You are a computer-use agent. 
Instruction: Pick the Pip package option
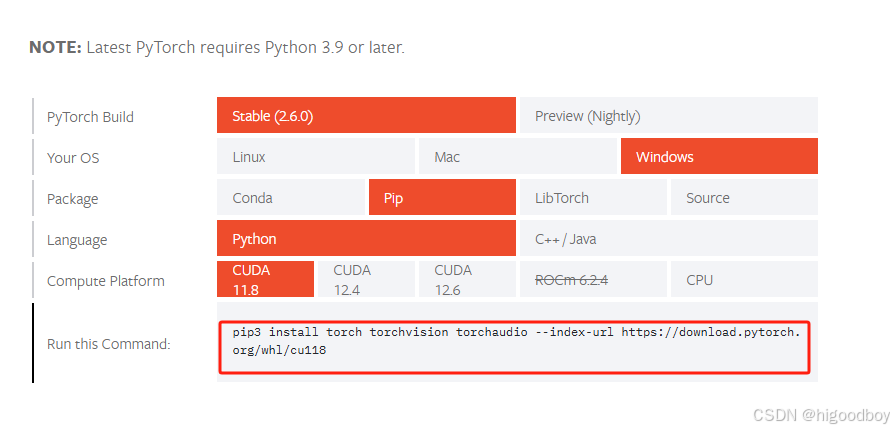[x=442, y=197]
